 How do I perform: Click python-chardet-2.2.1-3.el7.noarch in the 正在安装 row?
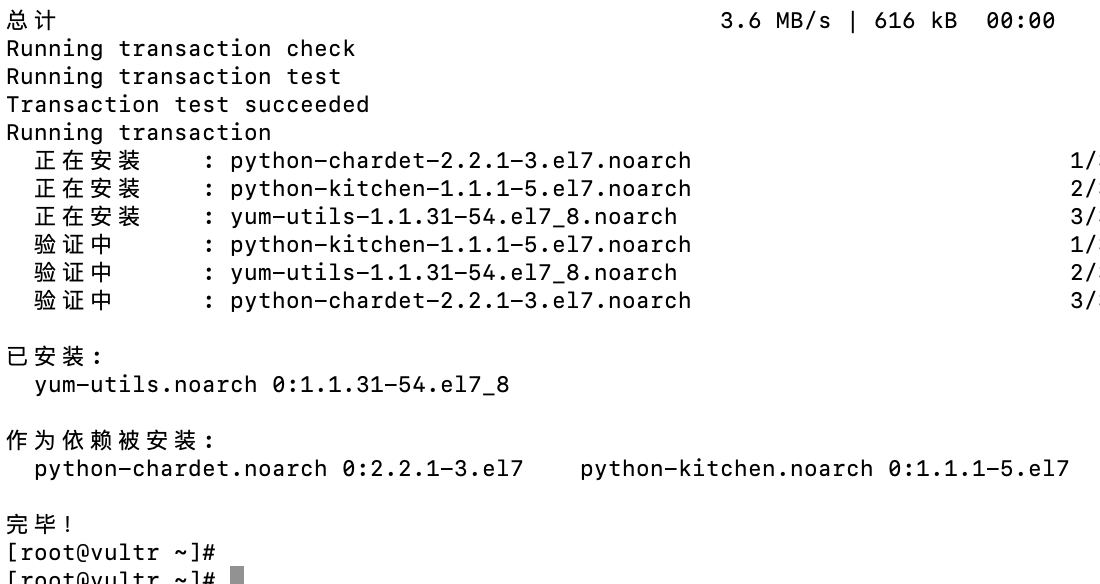click(460, 161)
